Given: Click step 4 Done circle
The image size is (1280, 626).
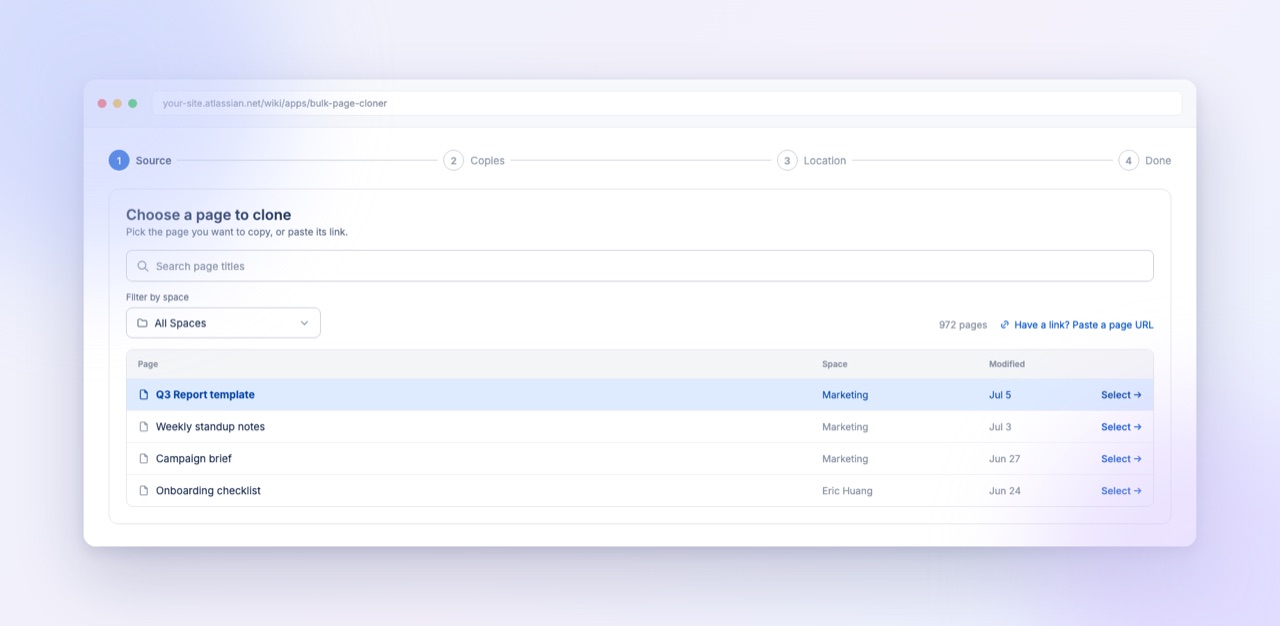Looking at the screenshot, I should click(1129, 160).
